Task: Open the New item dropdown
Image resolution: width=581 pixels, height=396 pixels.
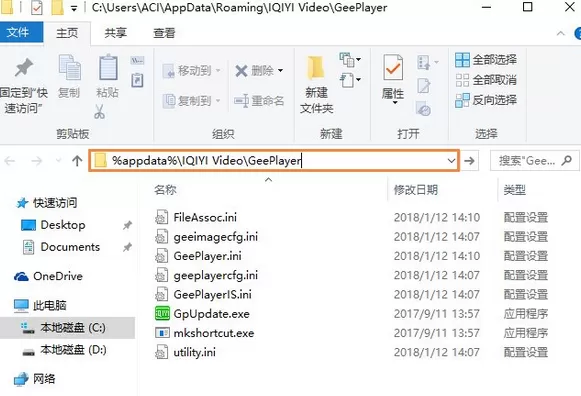Action: 350,60
